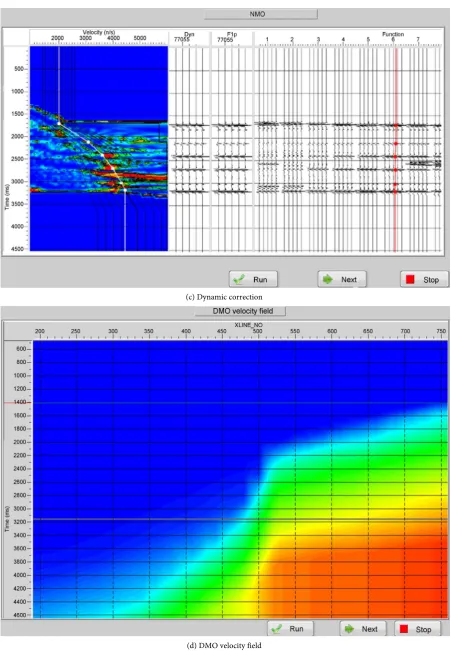Screen dimensions: 451x651
Task: Click velocity tick 2000 on the semblance axis
Action: click(x=57, y=38)
